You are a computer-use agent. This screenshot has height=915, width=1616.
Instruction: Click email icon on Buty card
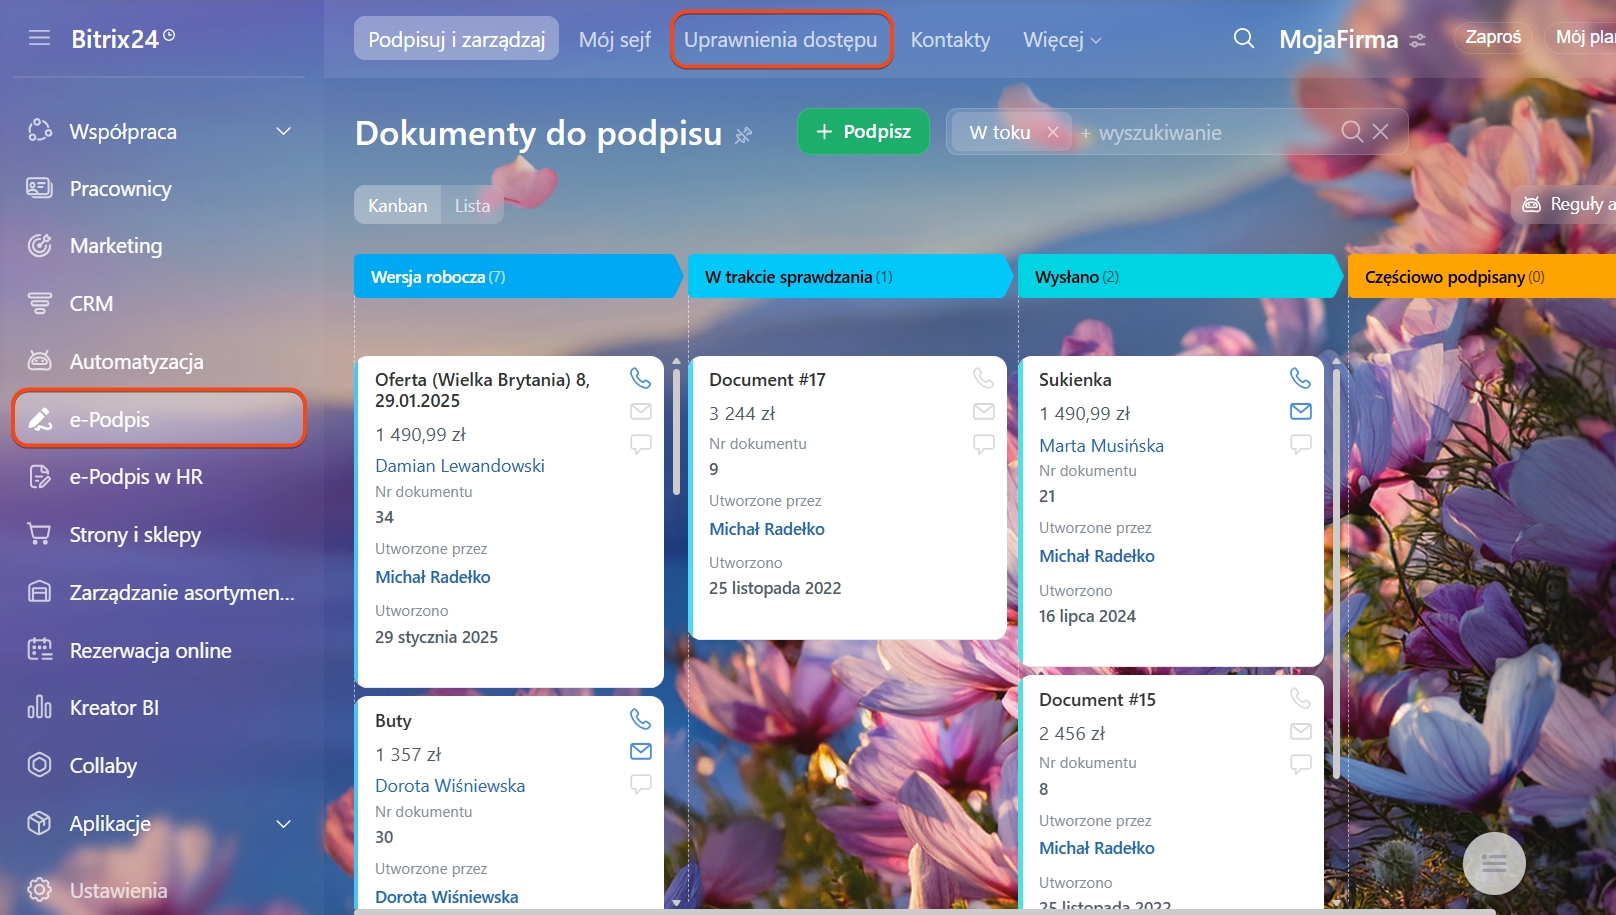click(x=641, y=751)
